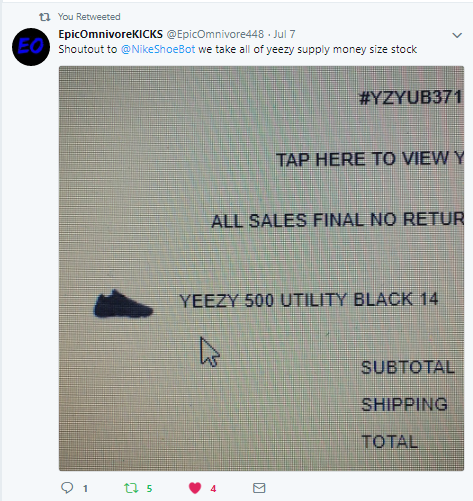Click the black Yeezy shoe picture in photo

tap(123, 304)
